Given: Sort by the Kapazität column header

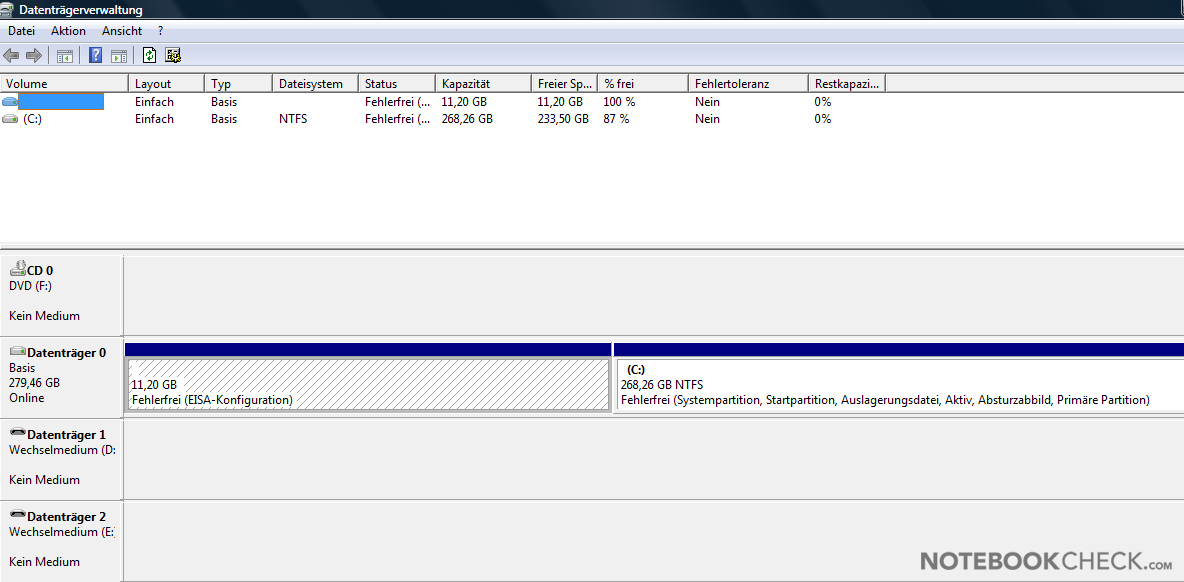Looking at the screenshot, I should 483,84.
